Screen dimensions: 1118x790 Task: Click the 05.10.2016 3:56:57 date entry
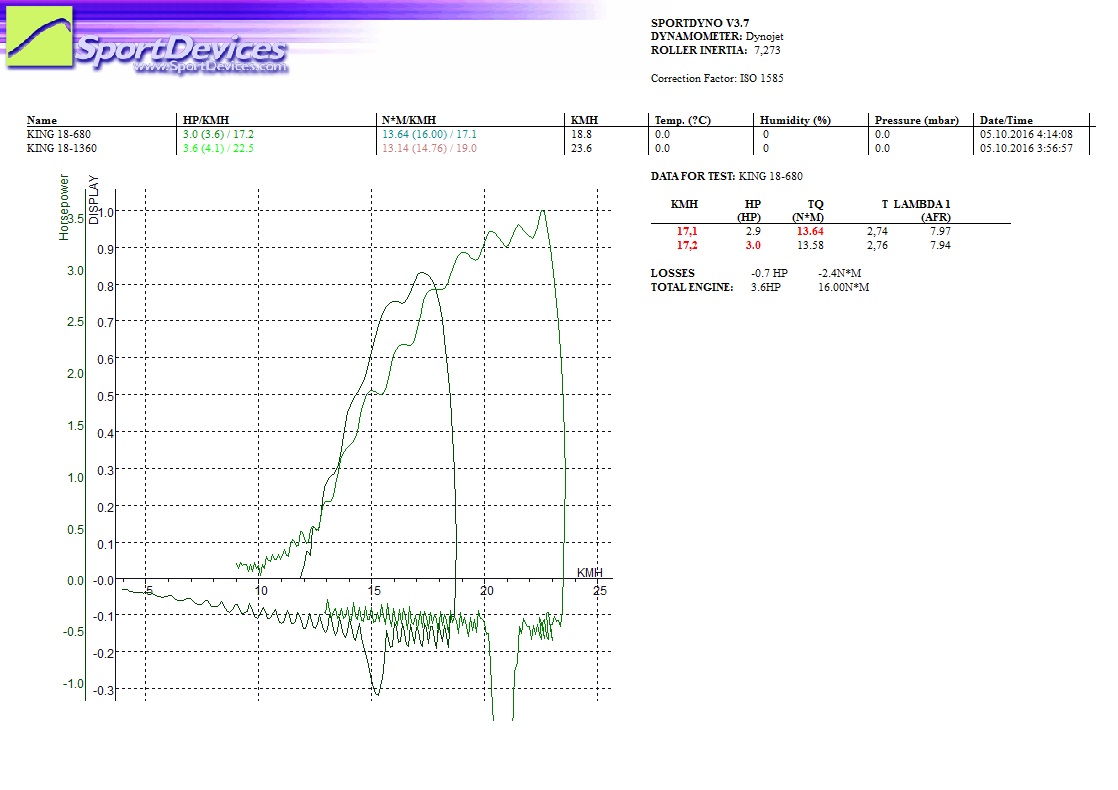point(1026,147)
